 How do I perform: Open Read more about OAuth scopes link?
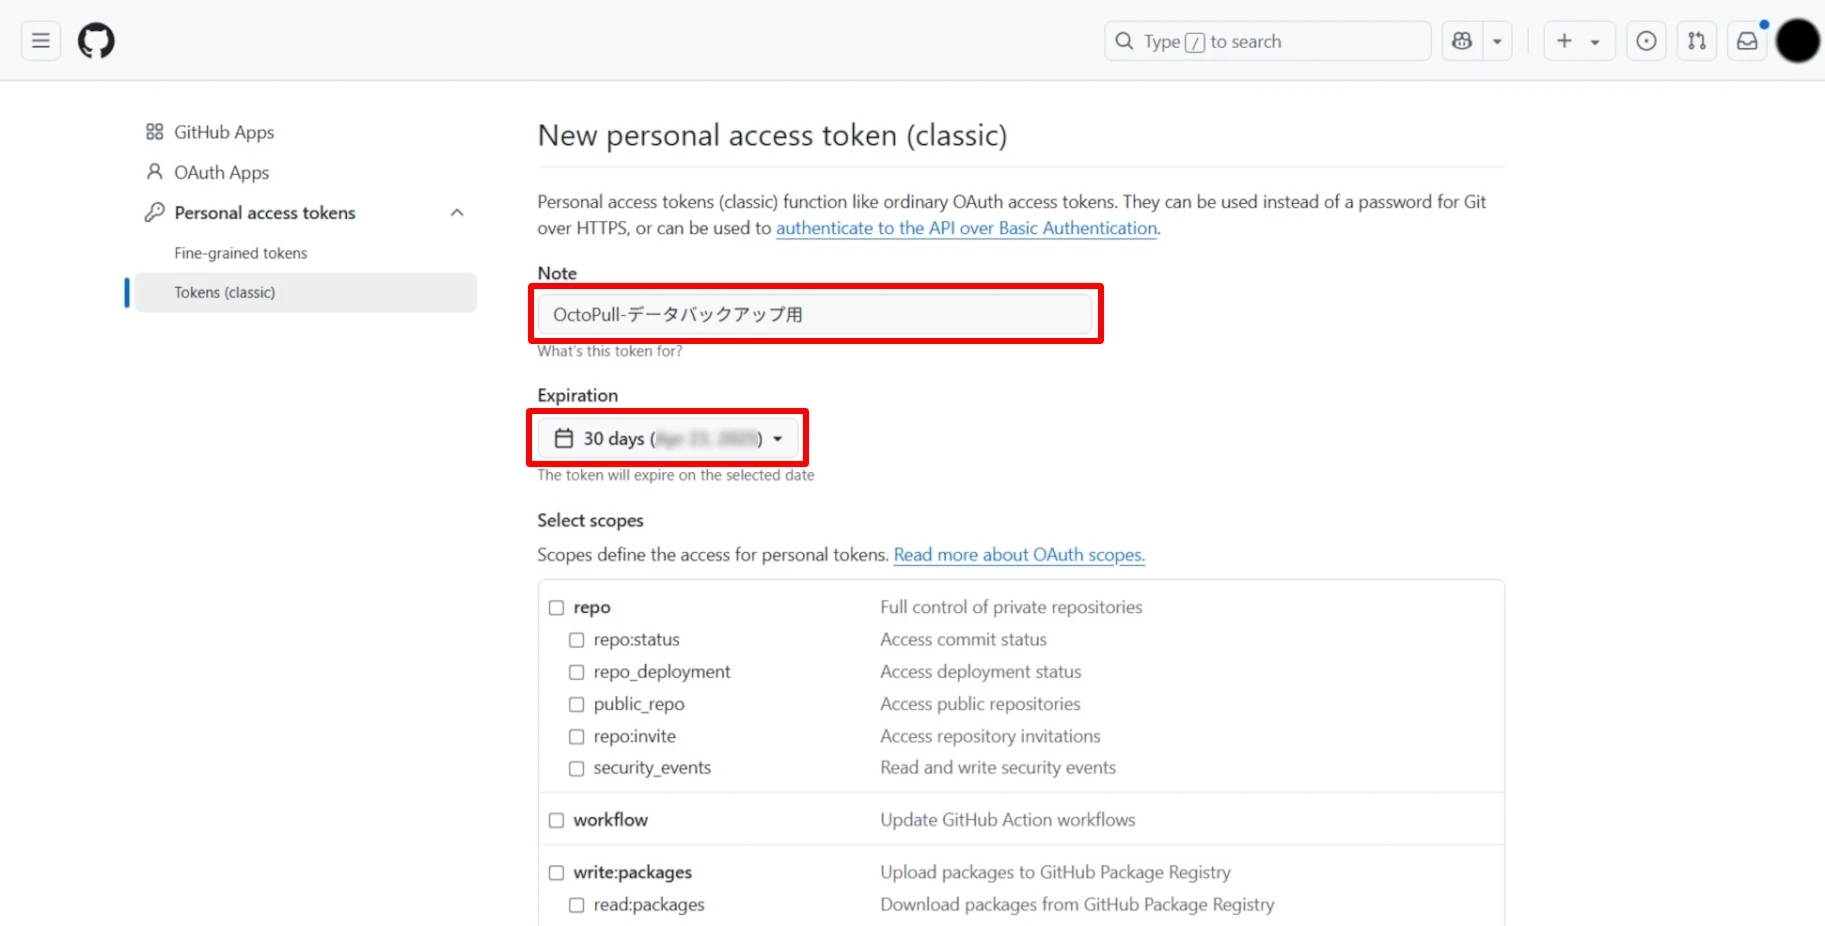pos(1019,555)
